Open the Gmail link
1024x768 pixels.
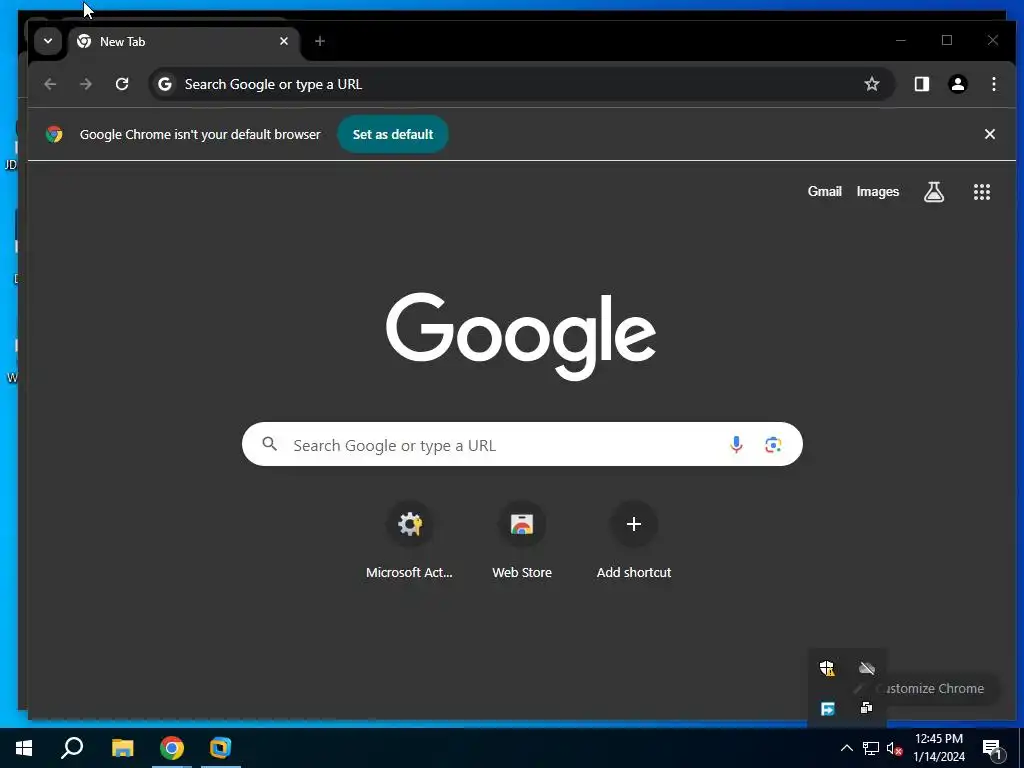click(x=824, y=192)
